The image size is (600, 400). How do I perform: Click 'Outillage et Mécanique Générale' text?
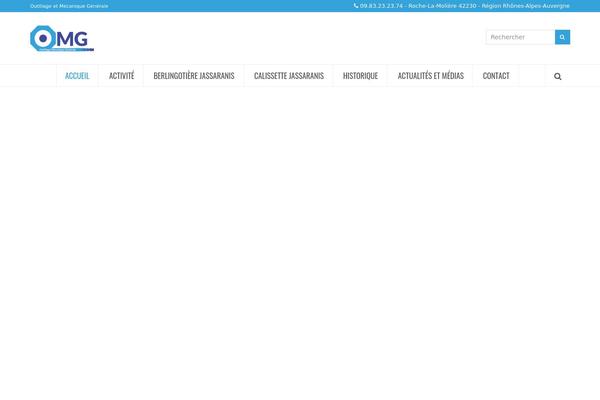69,6
